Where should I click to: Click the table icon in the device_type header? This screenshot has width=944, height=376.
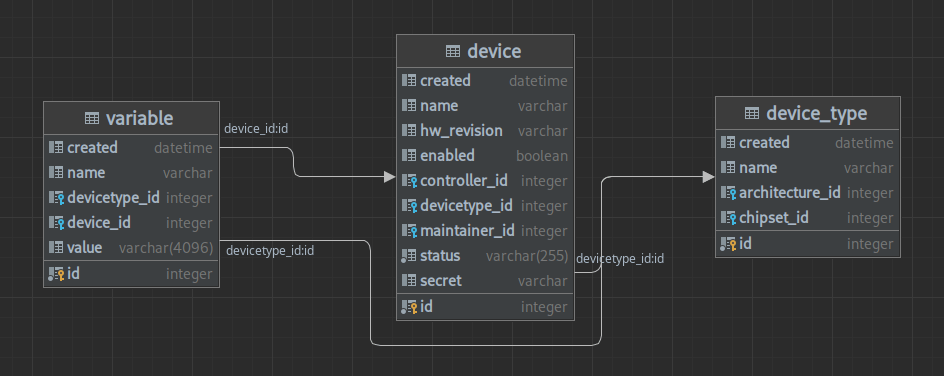tap(752, 113)
